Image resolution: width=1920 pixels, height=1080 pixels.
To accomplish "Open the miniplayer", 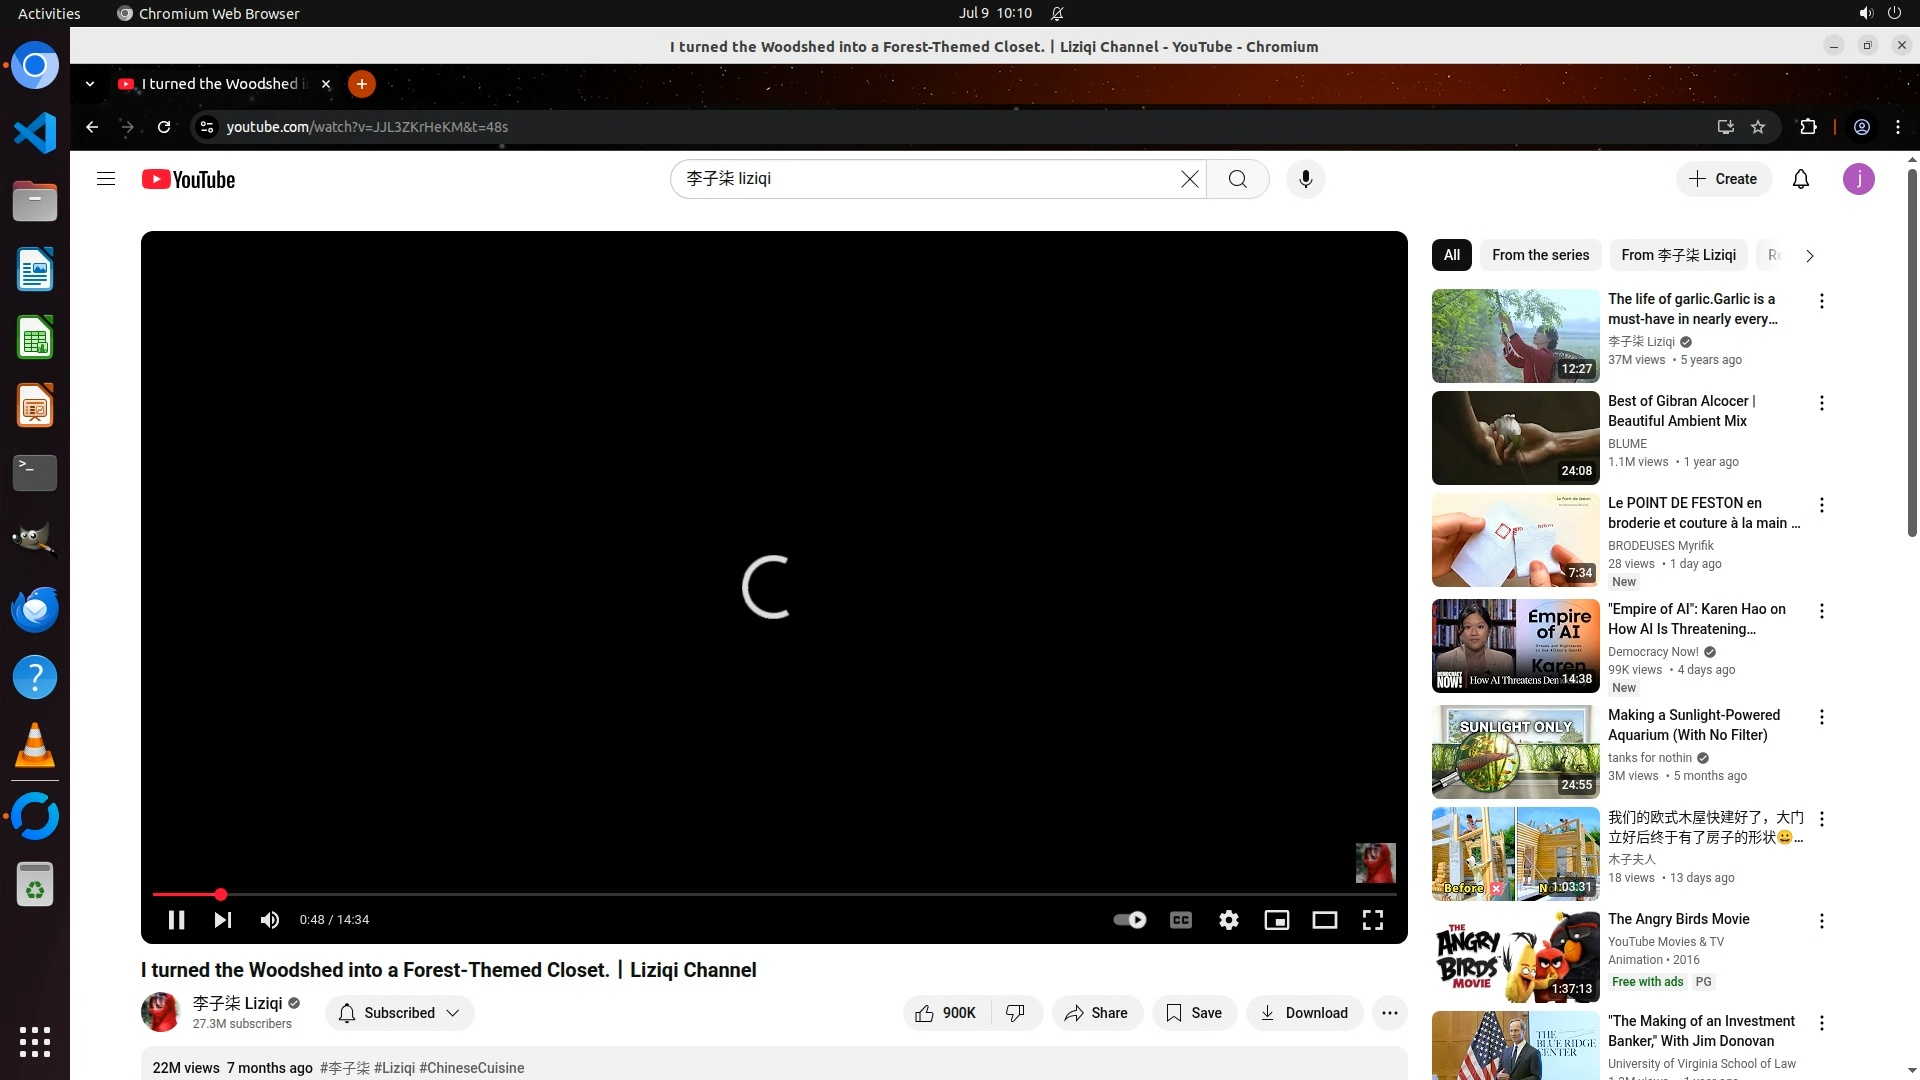I will click(1277, 920).
